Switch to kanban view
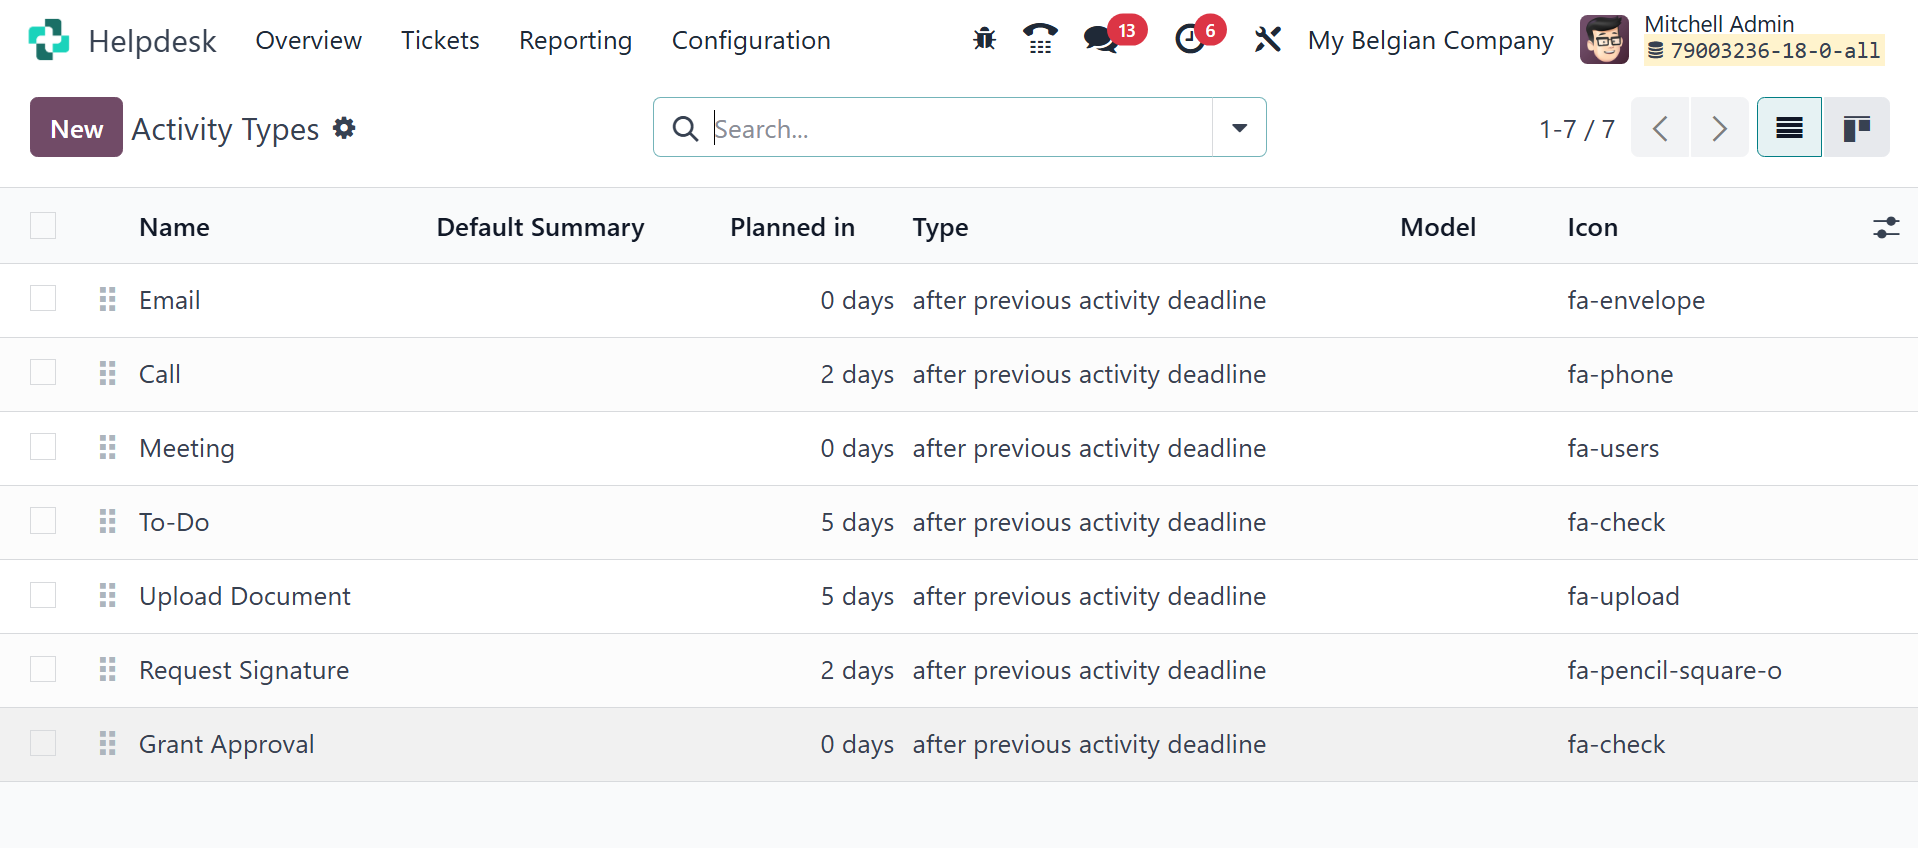This screenshot has width=1918, height=848. [x=1856, y=128]
